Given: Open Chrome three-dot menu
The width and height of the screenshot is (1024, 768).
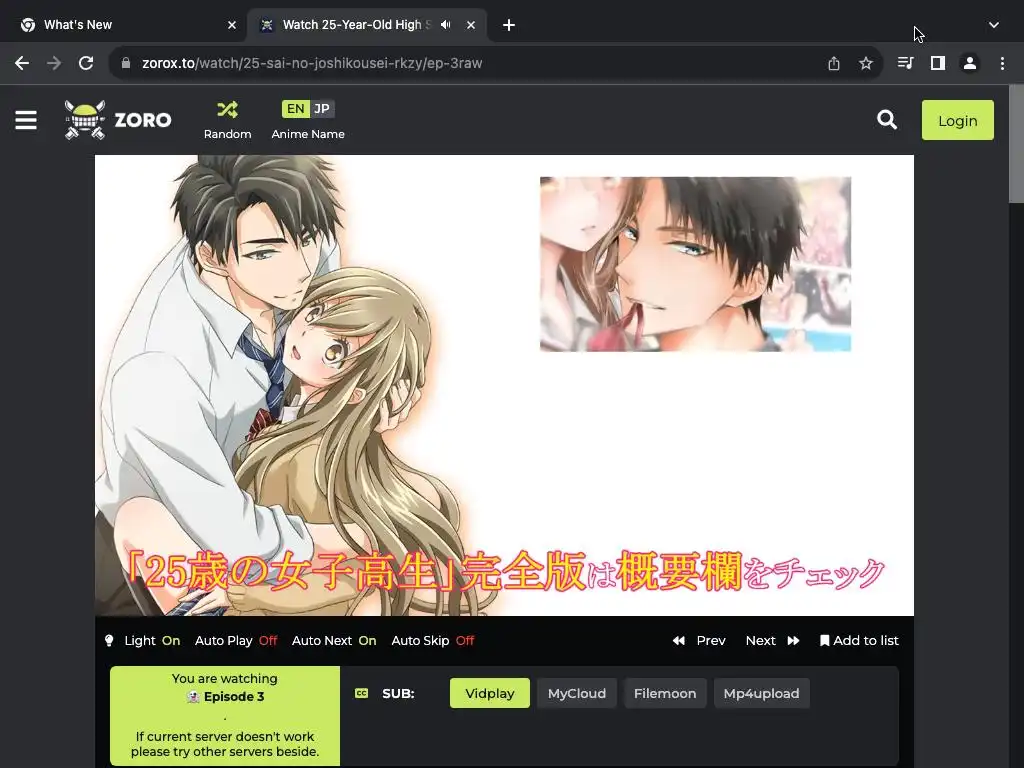Looking at the screenshot, I should 1002,63.
